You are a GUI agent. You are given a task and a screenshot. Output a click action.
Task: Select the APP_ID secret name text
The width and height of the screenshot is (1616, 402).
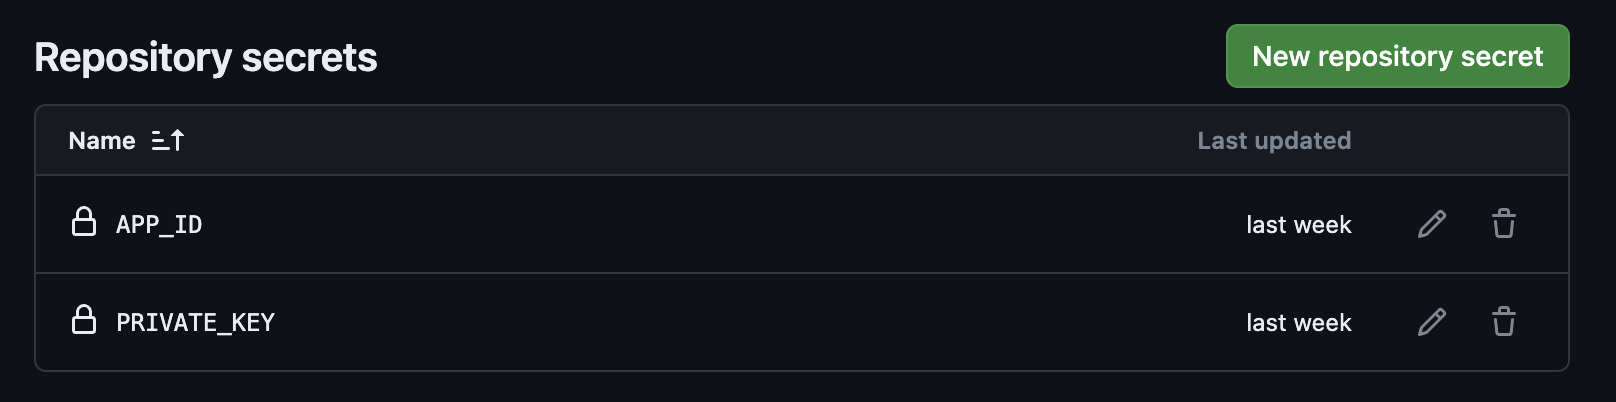tap(159, 225)
